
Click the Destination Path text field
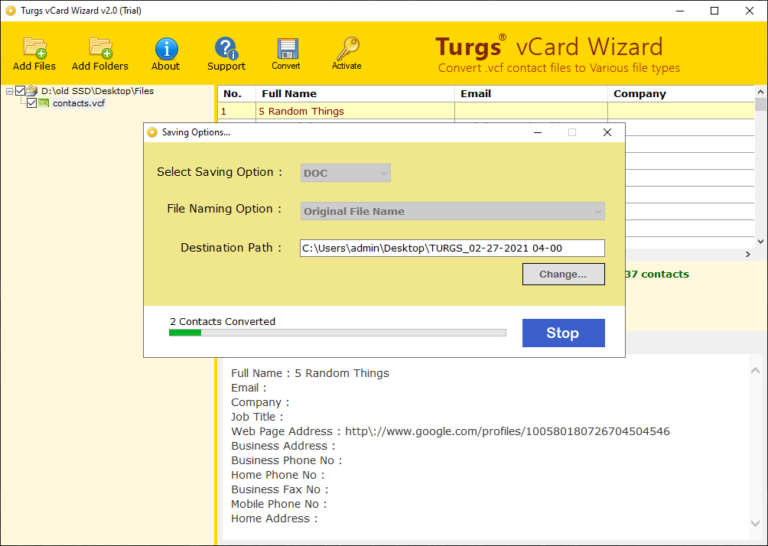[x=452, y=248]
